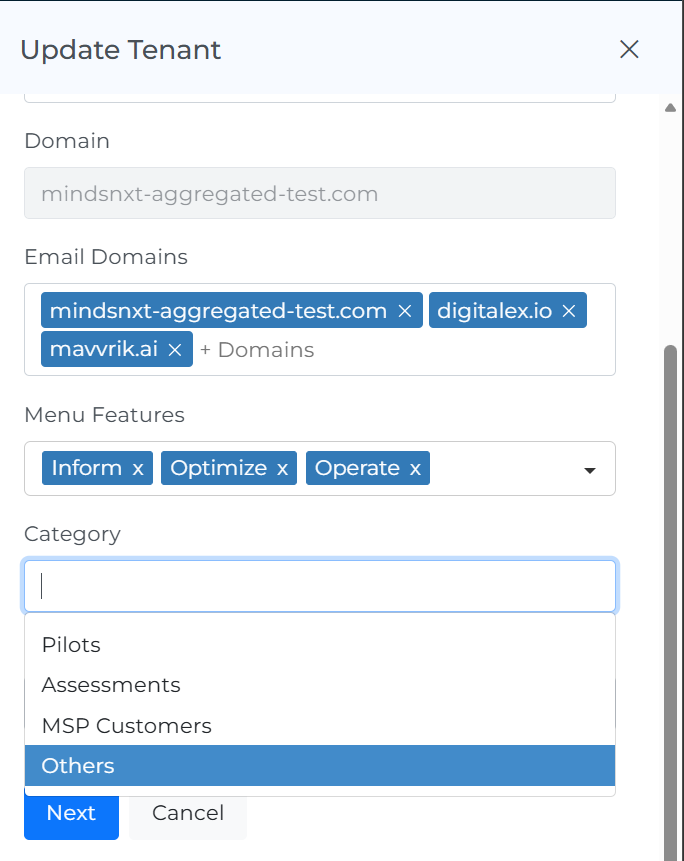684x861 pixels.
Task: Click the scrollbar up arrow
Action: (670, 108)
